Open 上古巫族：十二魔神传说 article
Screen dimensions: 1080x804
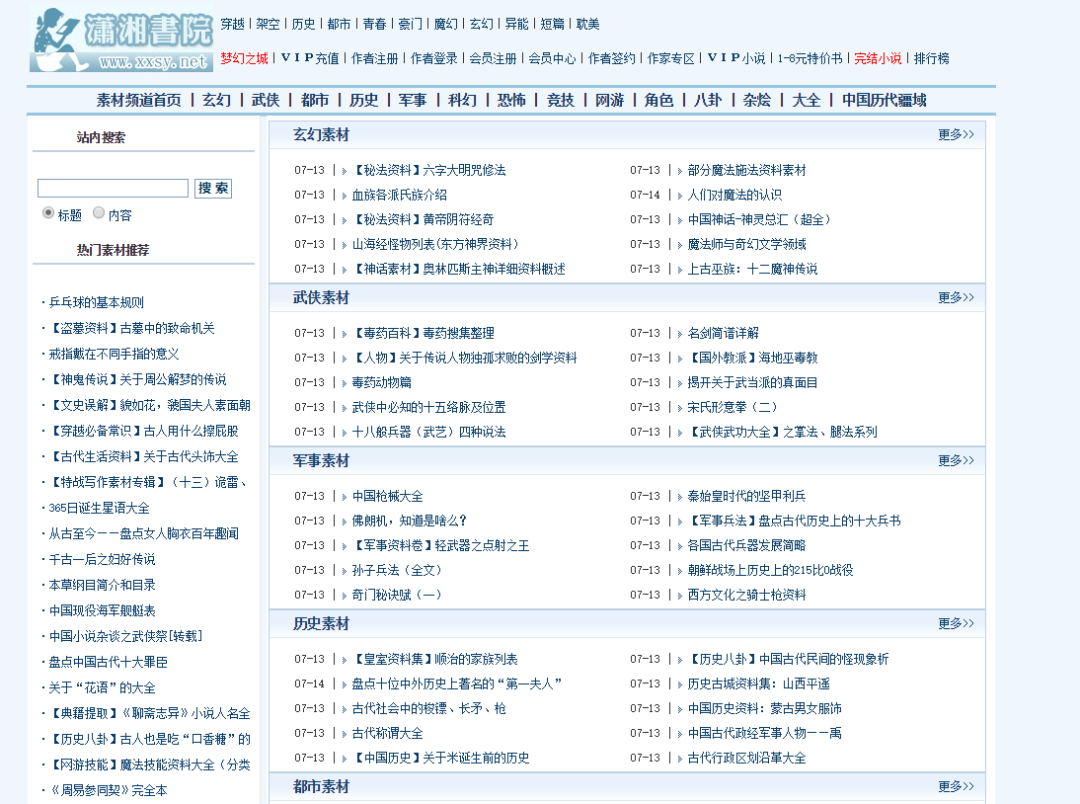752,269
